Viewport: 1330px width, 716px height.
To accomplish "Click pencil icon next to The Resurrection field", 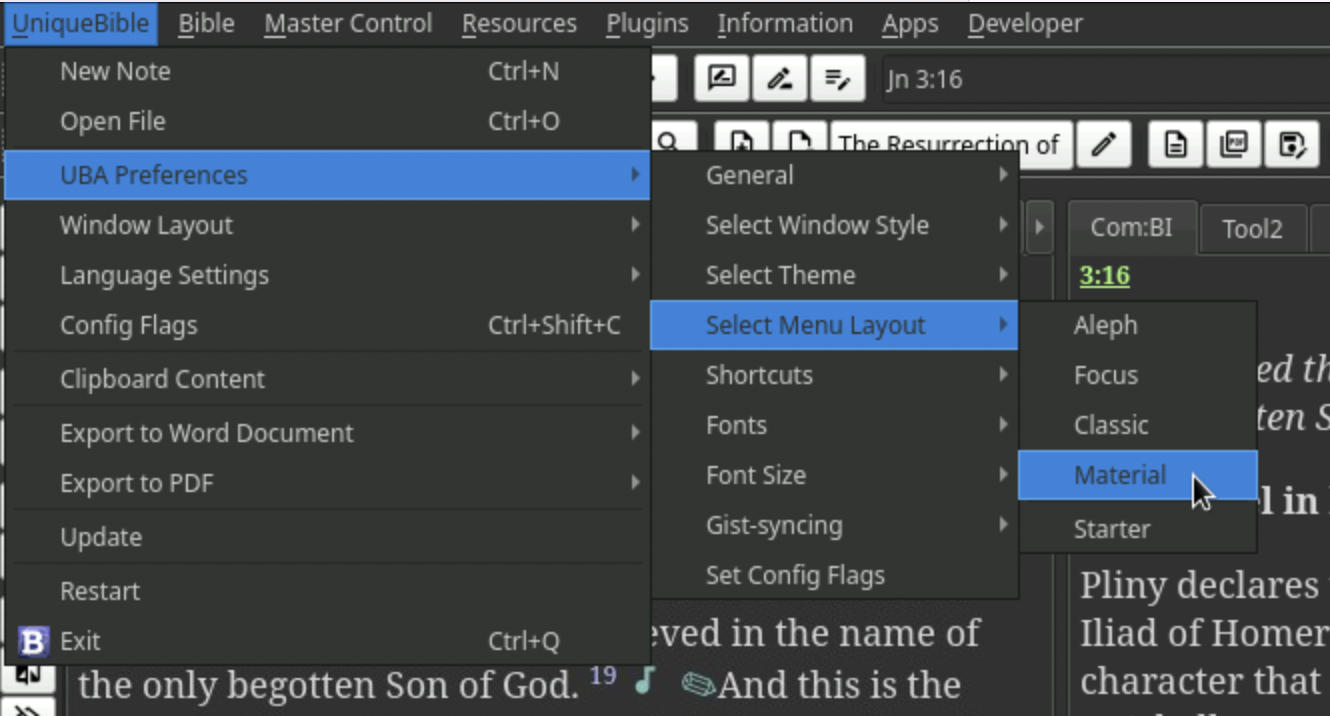I will [1104, 145].
